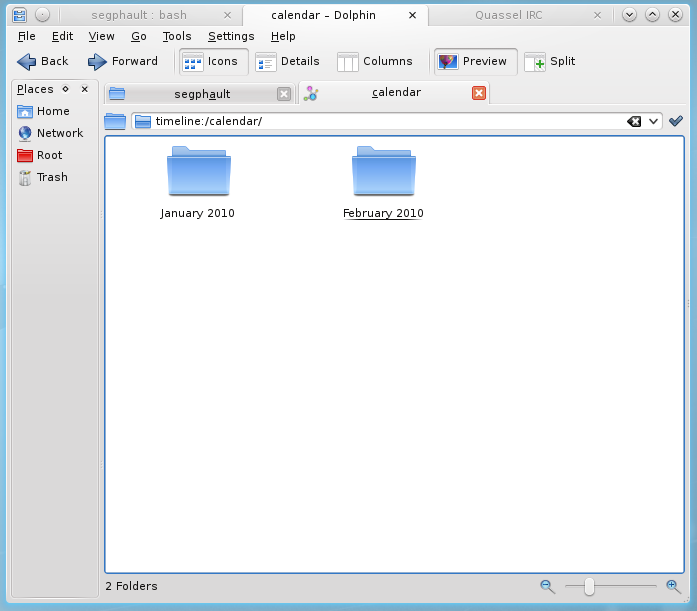Click the February 2010 folder label

point(383,213)
